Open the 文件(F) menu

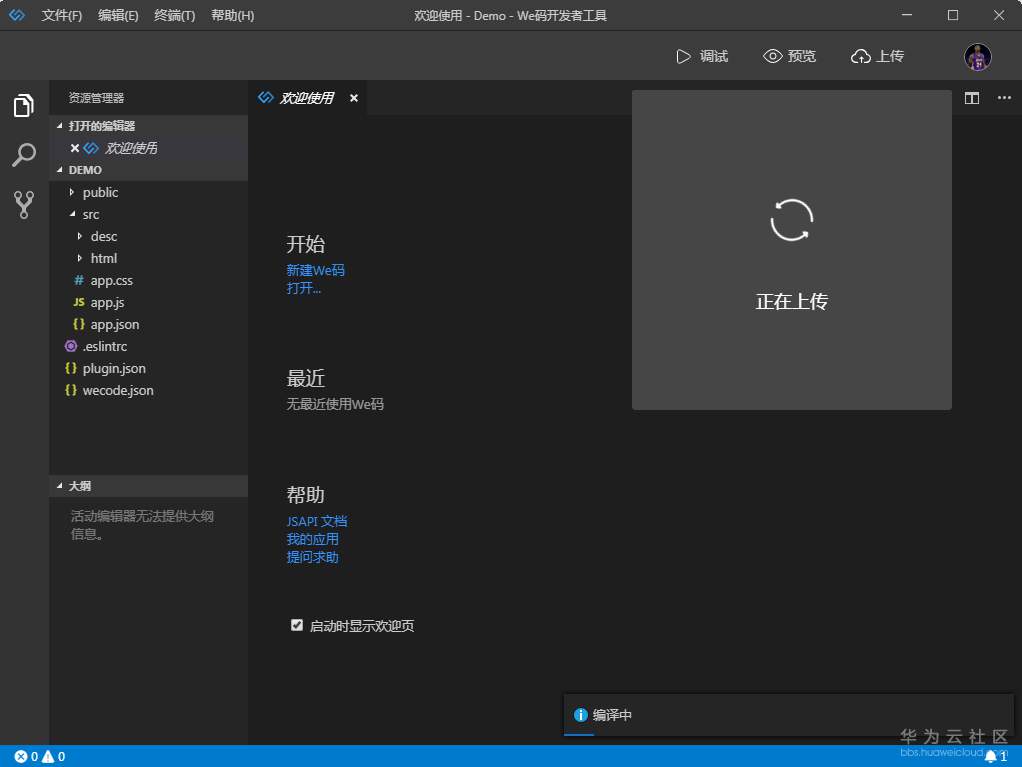click(62, 15)
